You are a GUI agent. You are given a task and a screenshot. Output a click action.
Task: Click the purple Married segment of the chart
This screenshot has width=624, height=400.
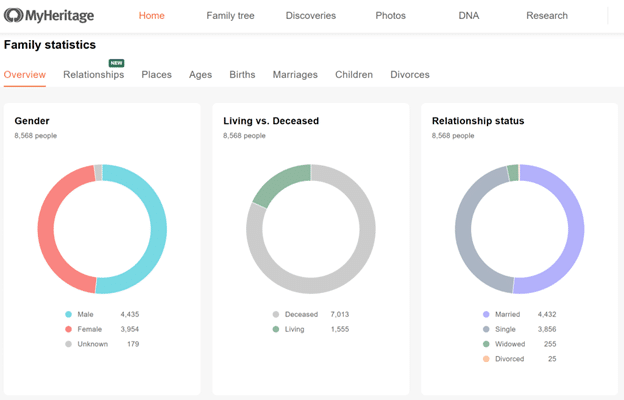[576, 229]
